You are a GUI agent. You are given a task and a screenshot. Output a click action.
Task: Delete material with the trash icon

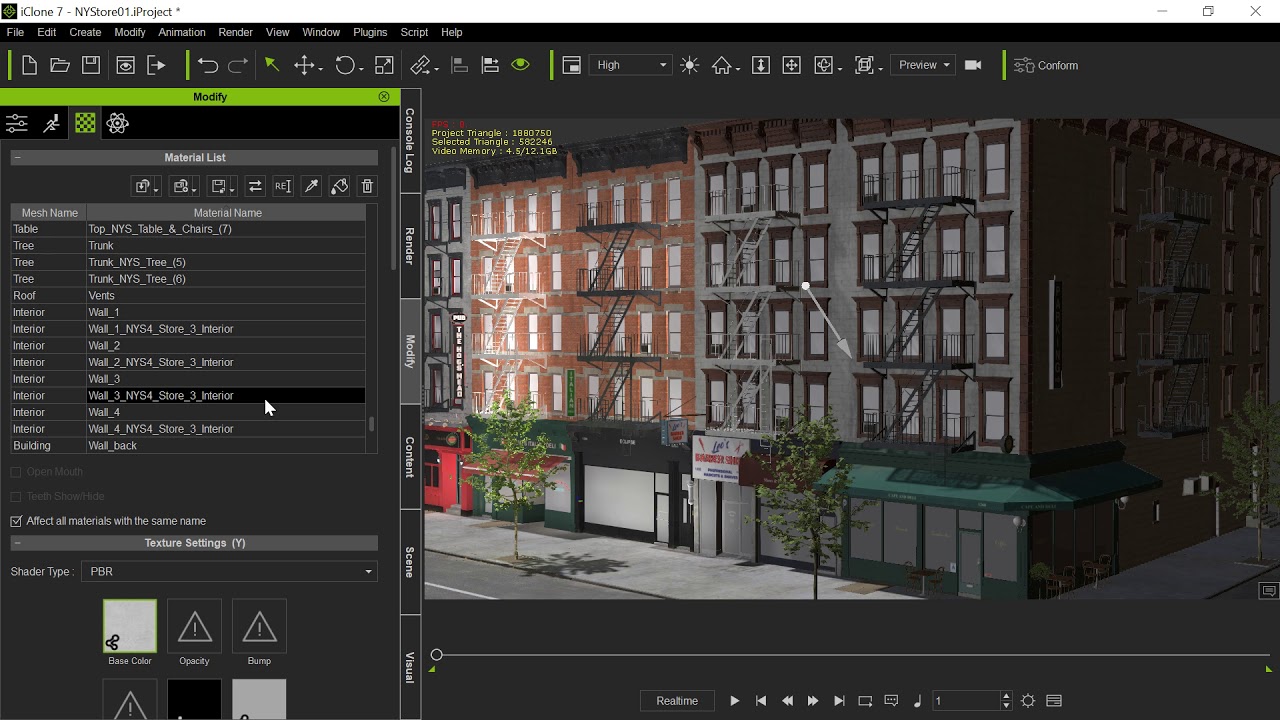(x=367, y=186)
